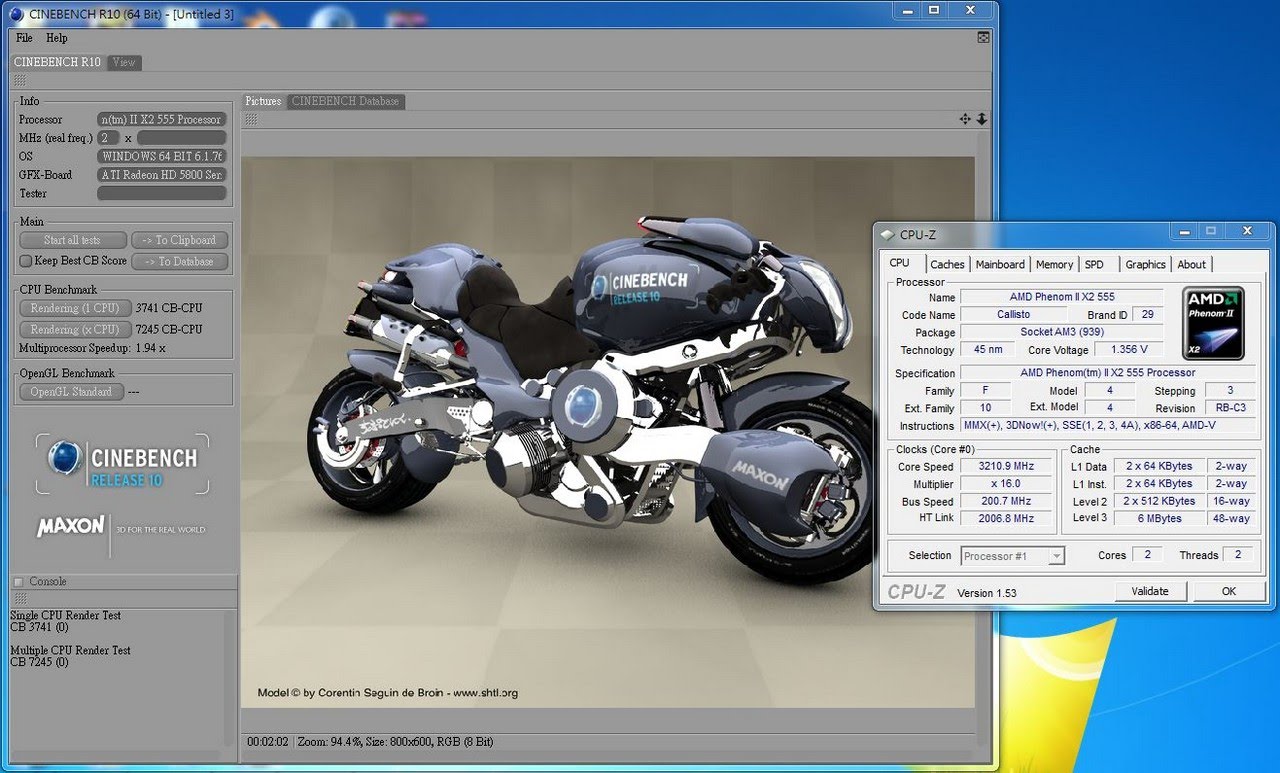
Task: Open Graphics tab in CPU-Z
Action: pyautogui.click(x=1145, y=265)
